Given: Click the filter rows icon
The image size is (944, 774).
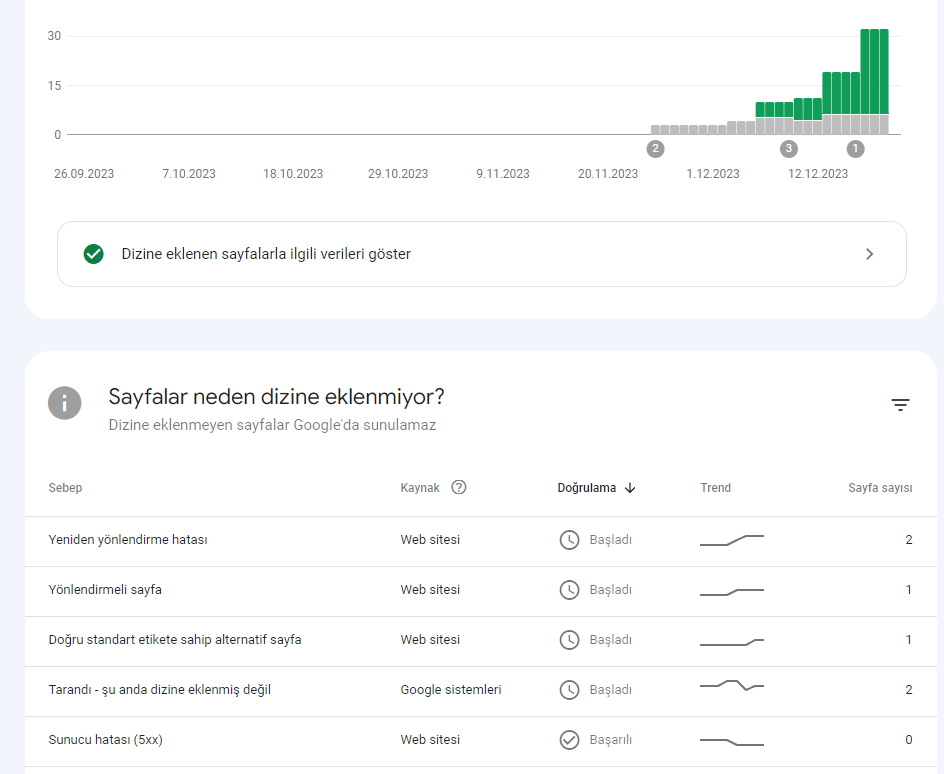Looking at the screenshot, I should (900, 405).
